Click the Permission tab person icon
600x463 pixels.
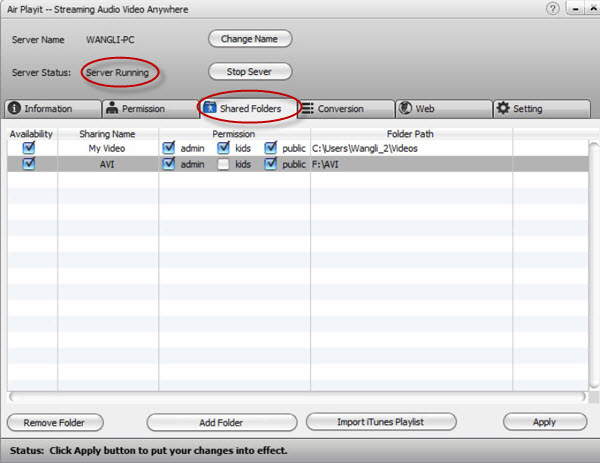[112, 108]
